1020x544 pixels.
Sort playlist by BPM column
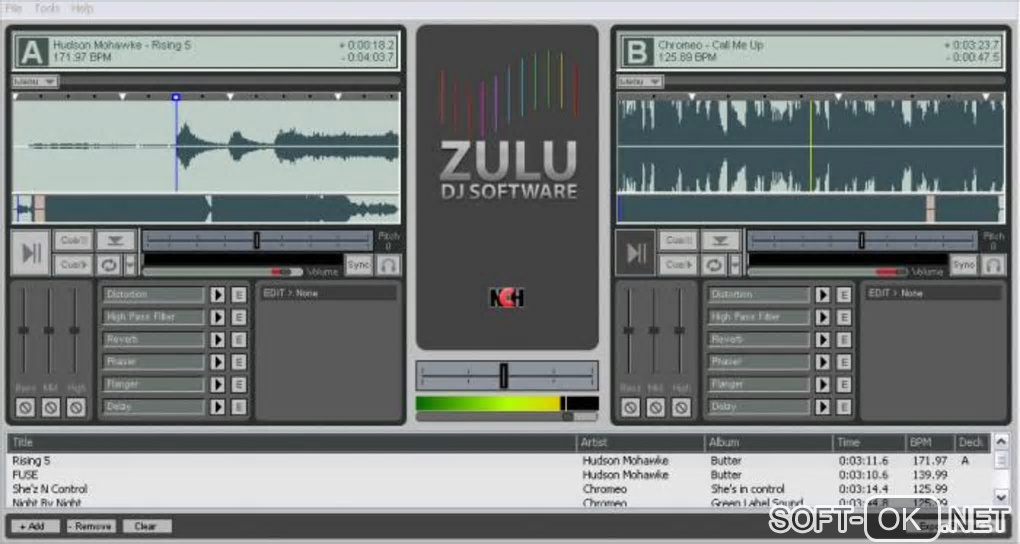(930, 442)
